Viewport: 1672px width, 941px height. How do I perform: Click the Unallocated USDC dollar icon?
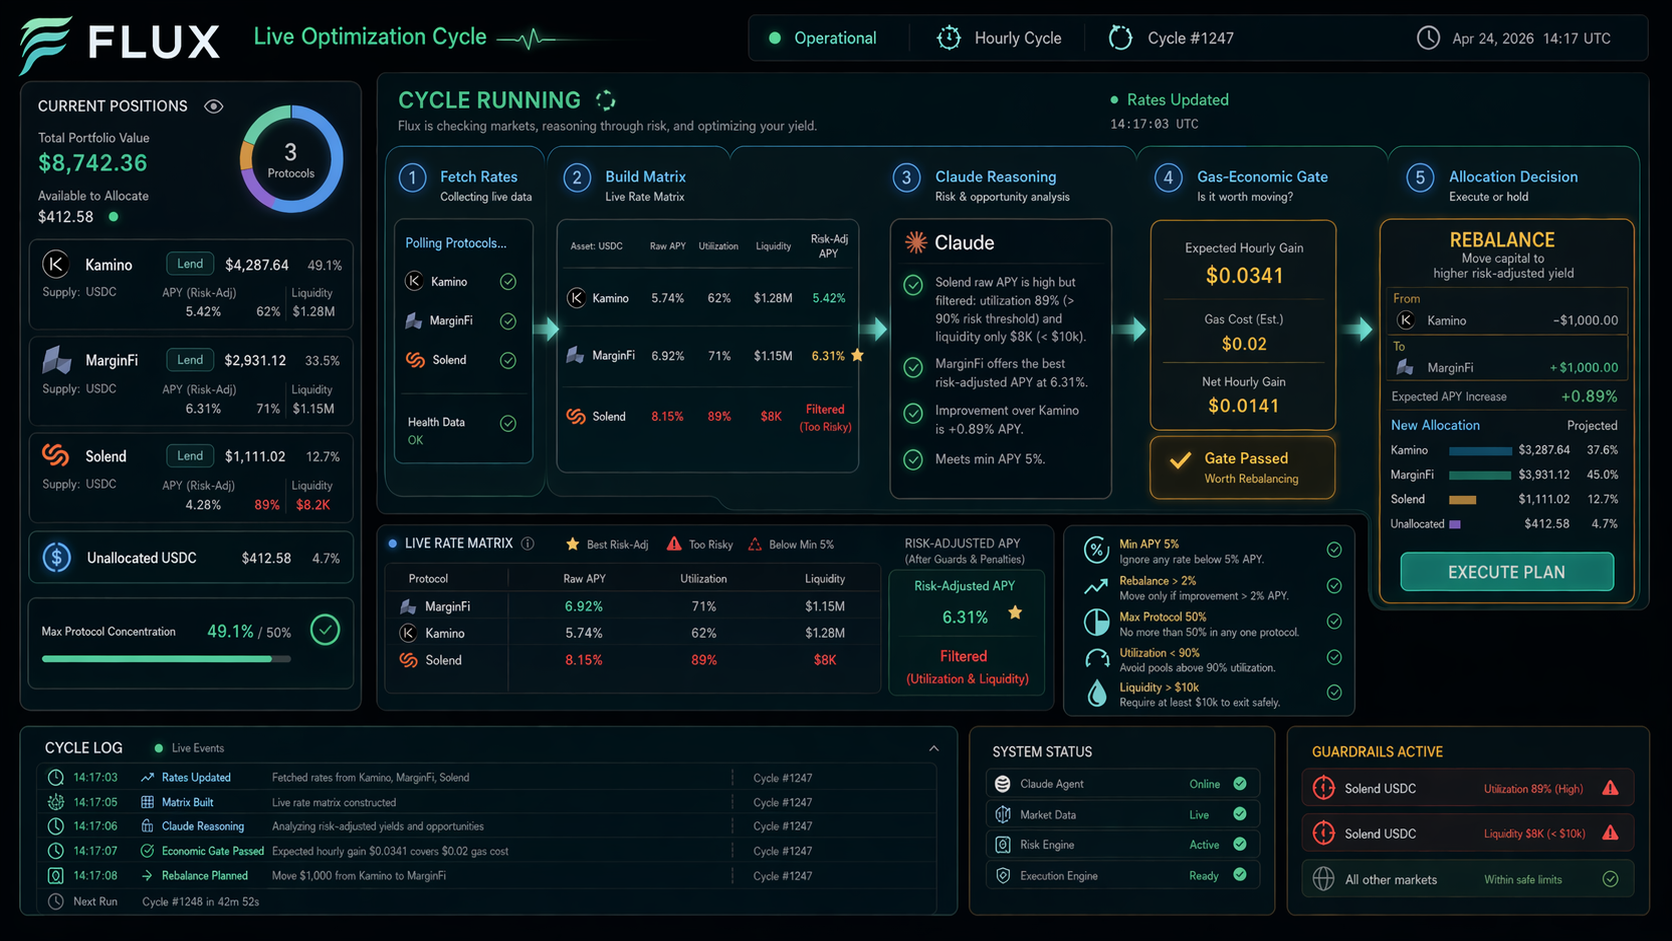57,557
